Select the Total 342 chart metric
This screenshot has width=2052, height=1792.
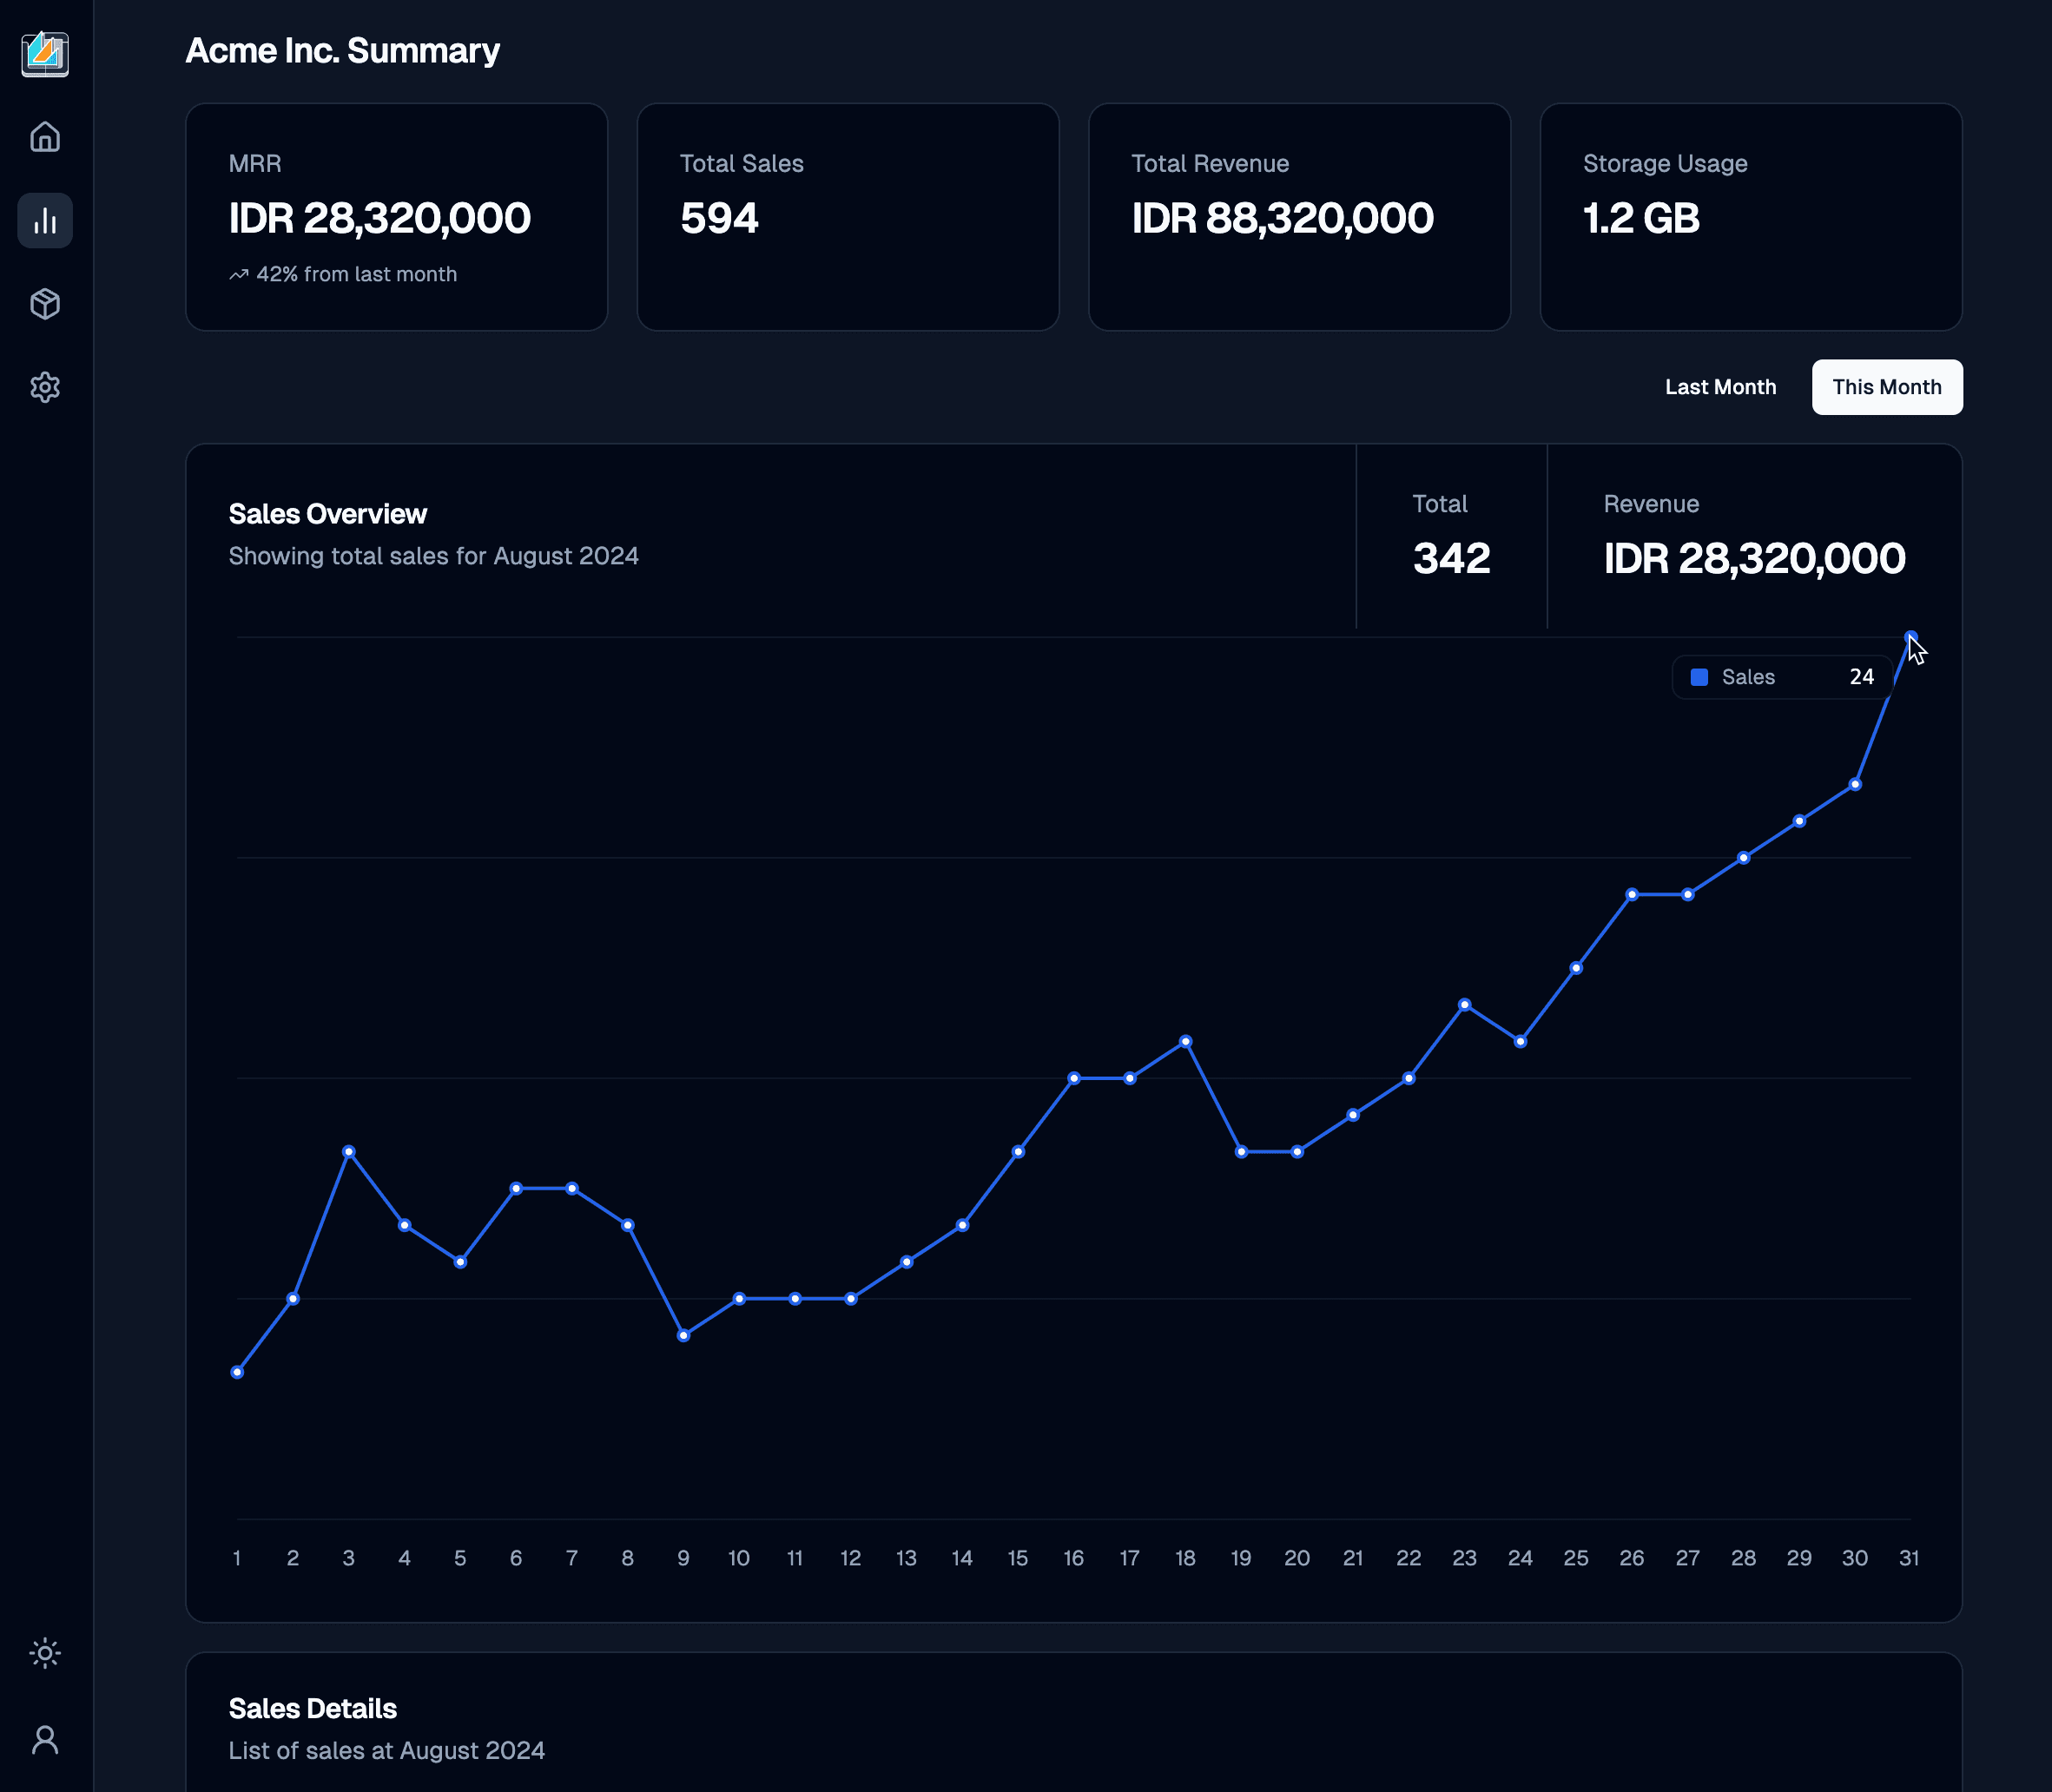(1451, 536)
